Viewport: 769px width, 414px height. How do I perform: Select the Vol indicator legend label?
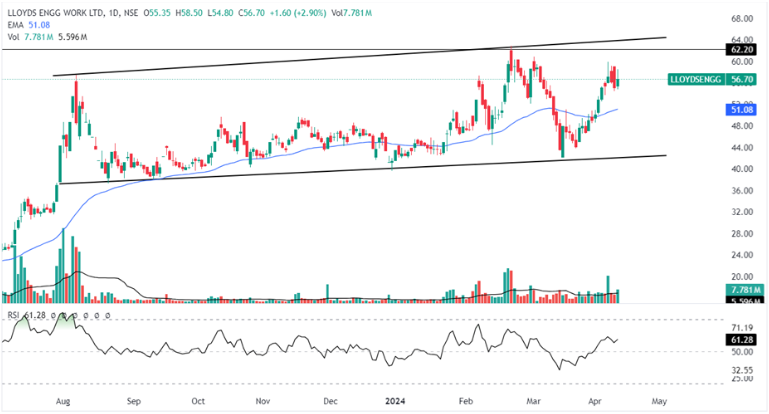[11, 36]
